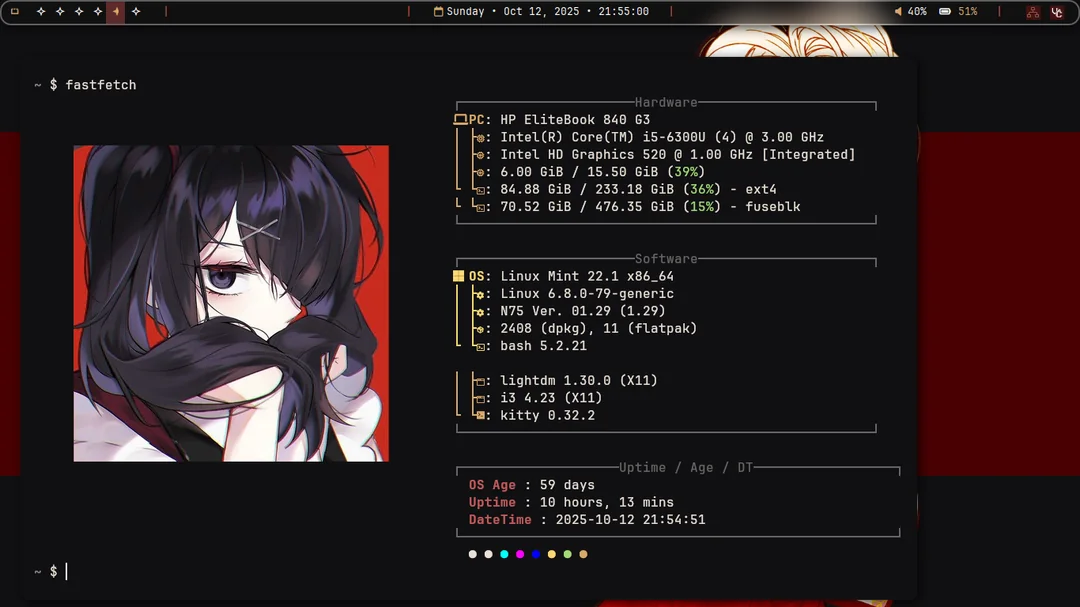The image size is (1080, 607).
Task: Click the Linux 6.8.0-79-generic text
Action: (587, 294)
